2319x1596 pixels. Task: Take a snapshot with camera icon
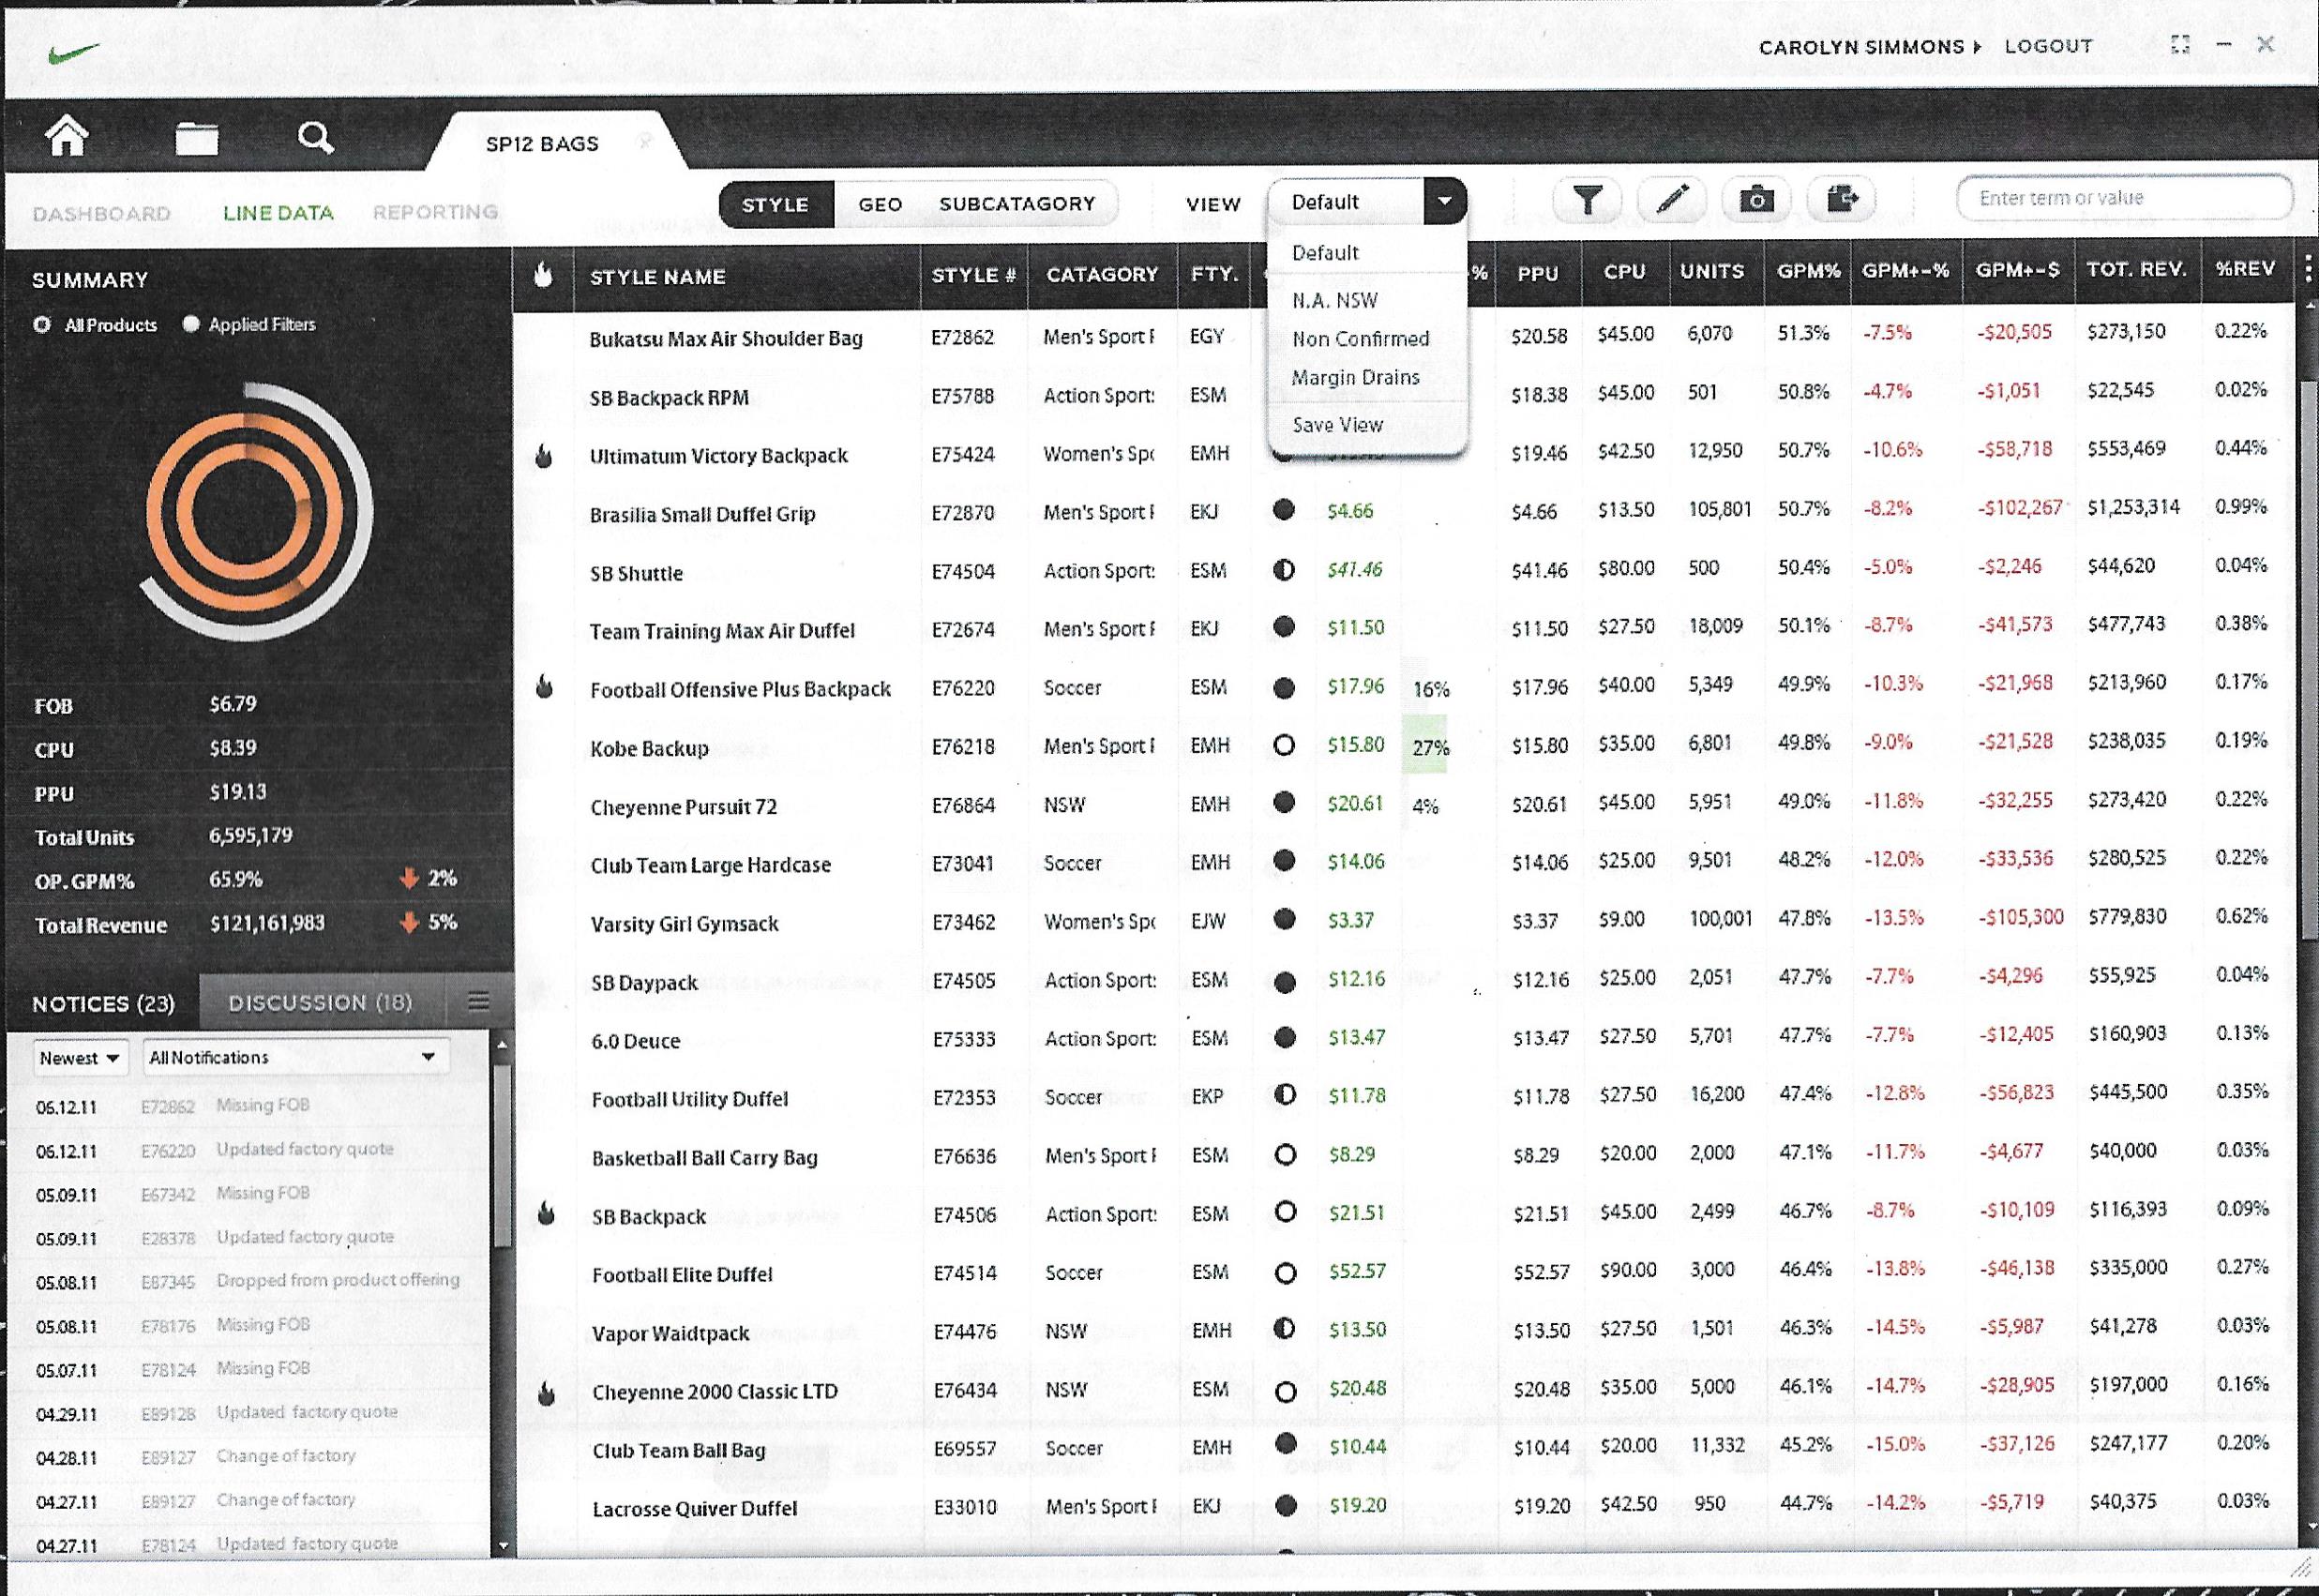click(x=1756, y=200)
